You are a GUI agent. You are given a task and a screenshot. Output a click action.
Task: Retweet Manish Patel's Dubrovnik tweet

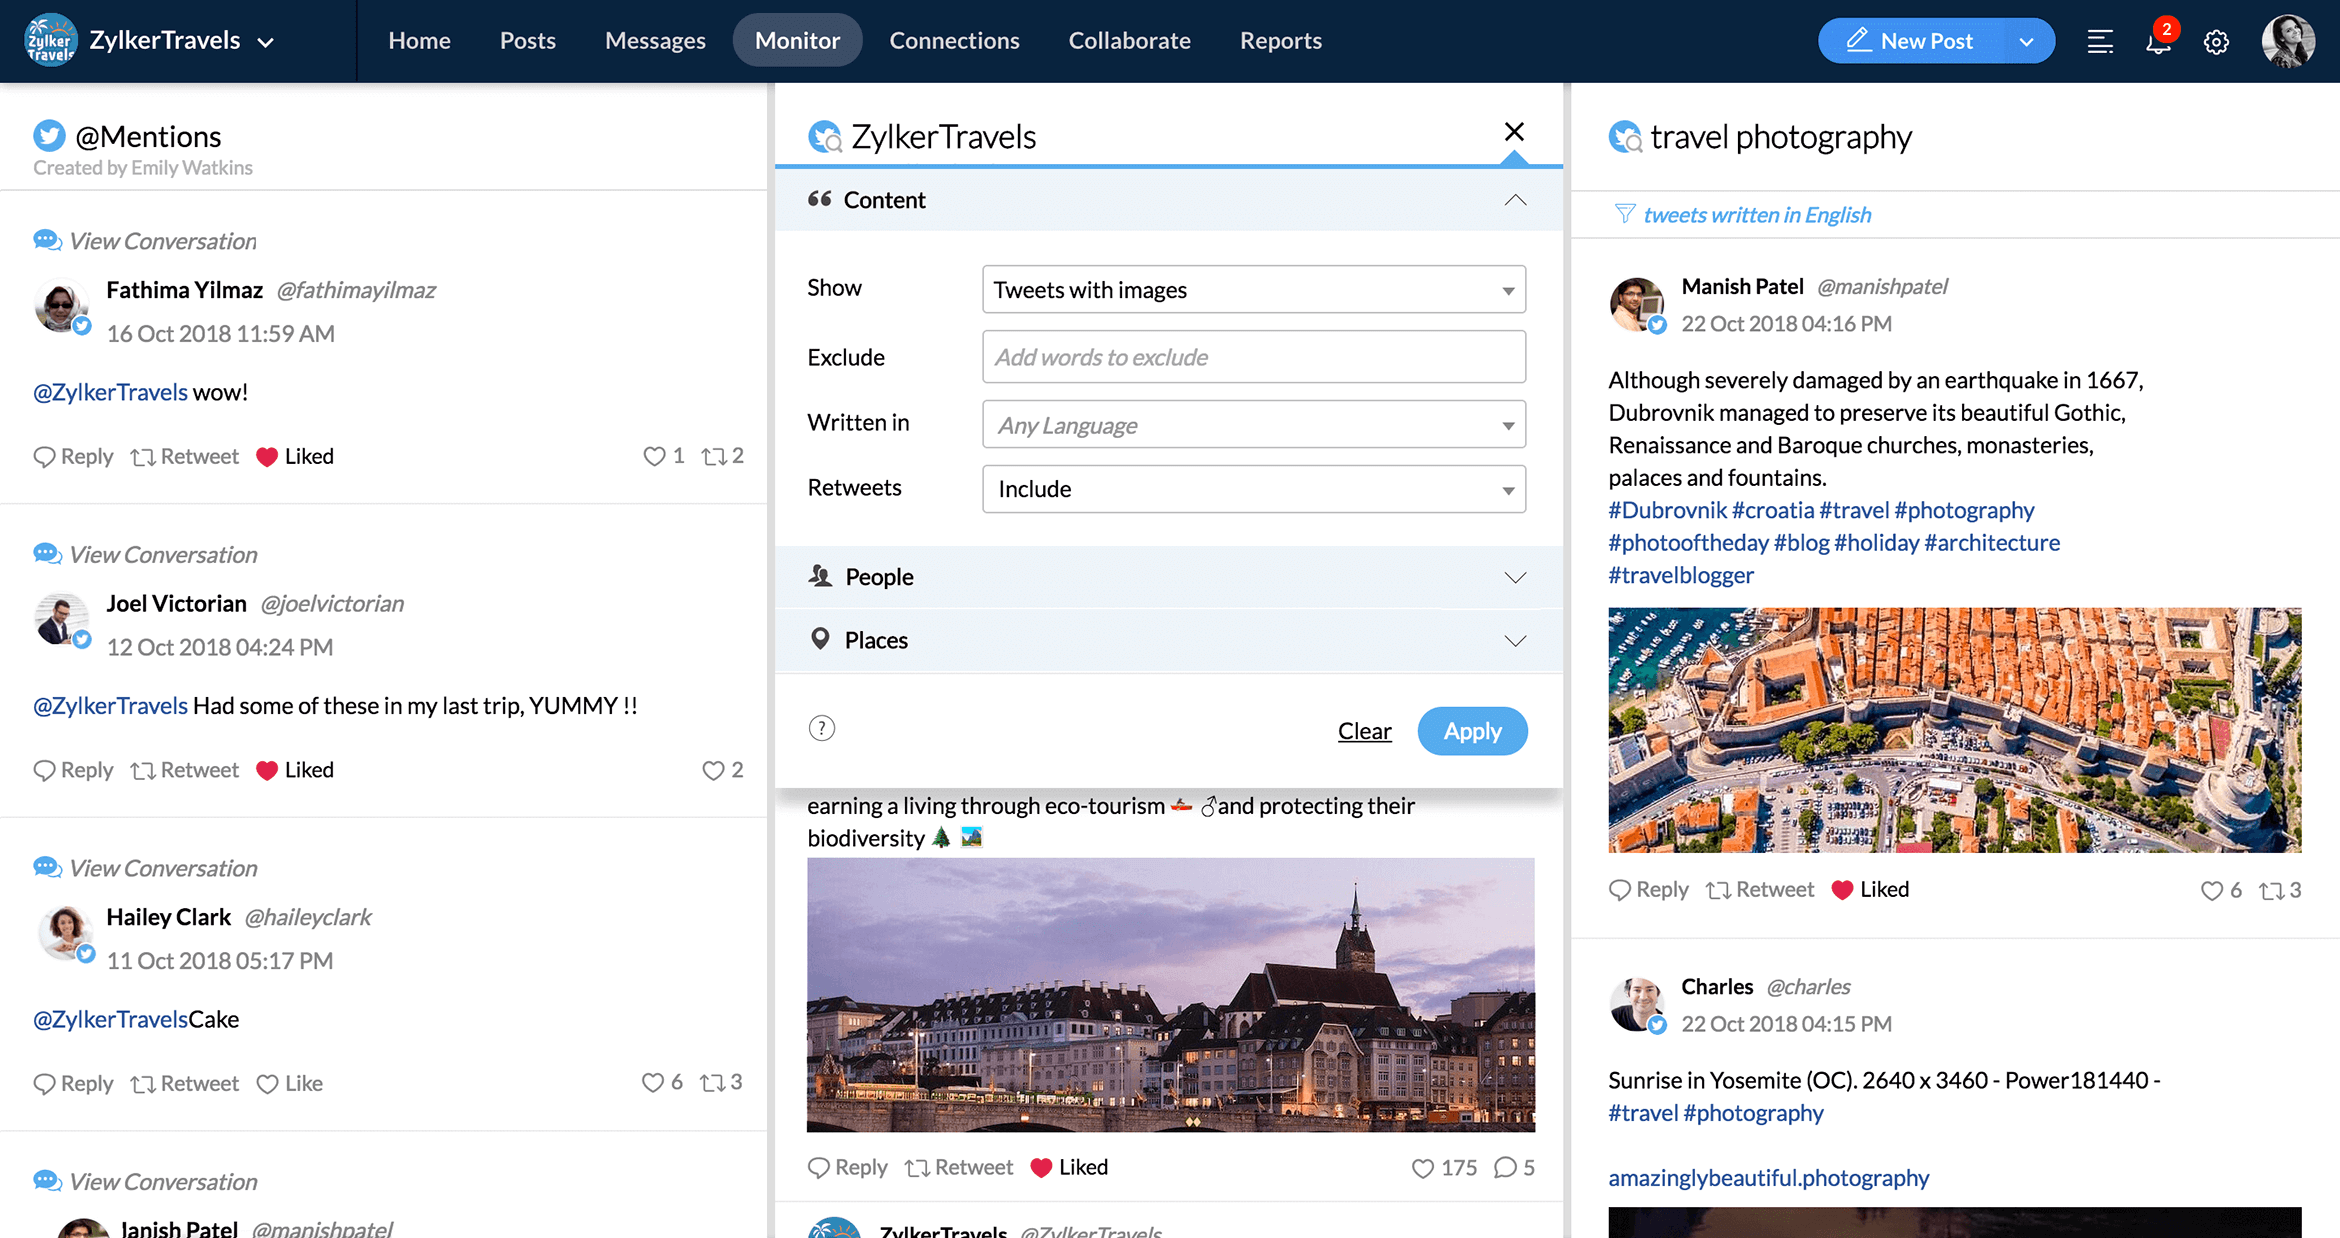(1760, 889)
